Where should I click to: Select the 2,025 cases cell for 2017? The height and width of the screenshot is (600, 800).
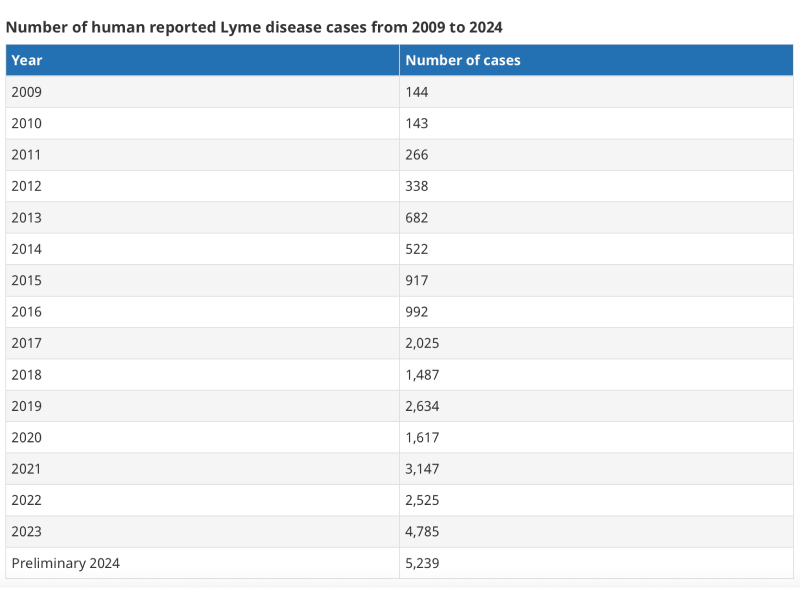pos(422,343)
